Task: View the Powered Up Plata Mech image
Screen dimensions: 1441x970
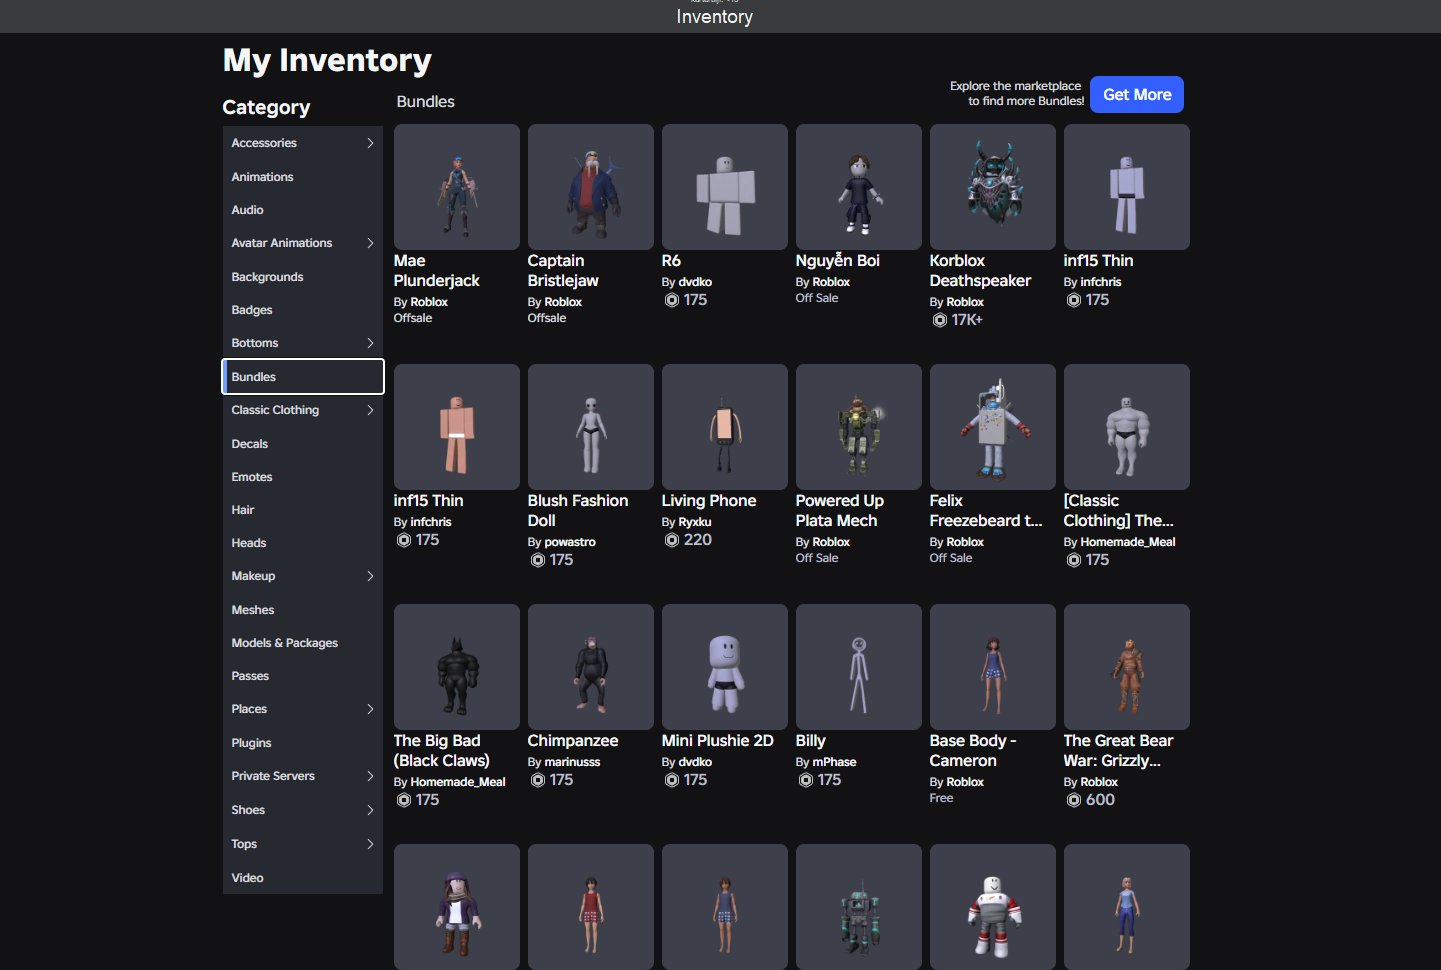Action: click(x=859, y=427)
